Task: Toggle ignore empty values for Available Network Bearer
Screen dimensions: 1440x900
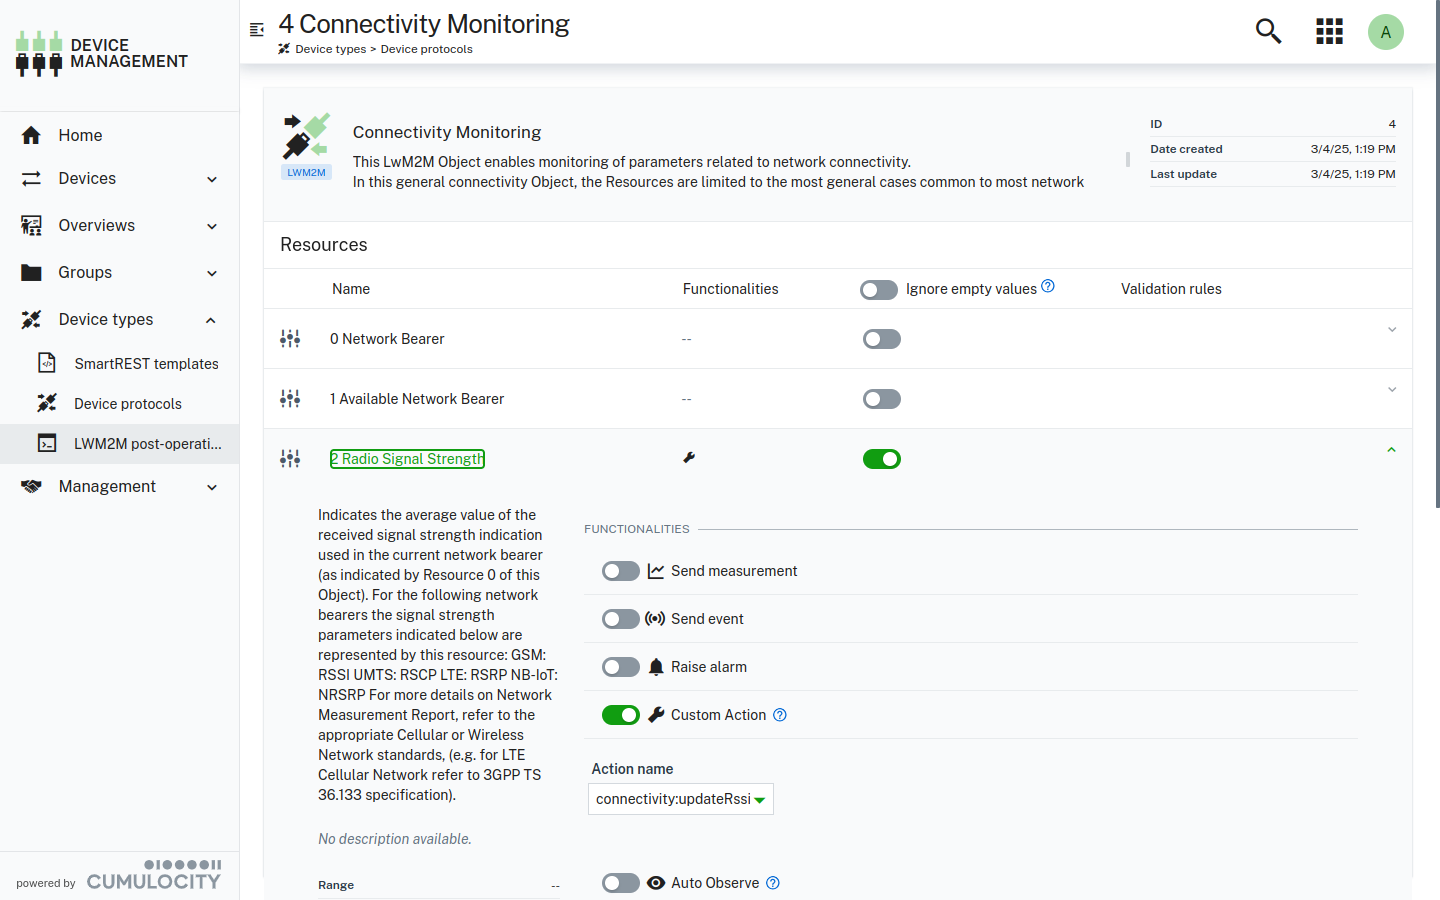Action: click(881, 399)
